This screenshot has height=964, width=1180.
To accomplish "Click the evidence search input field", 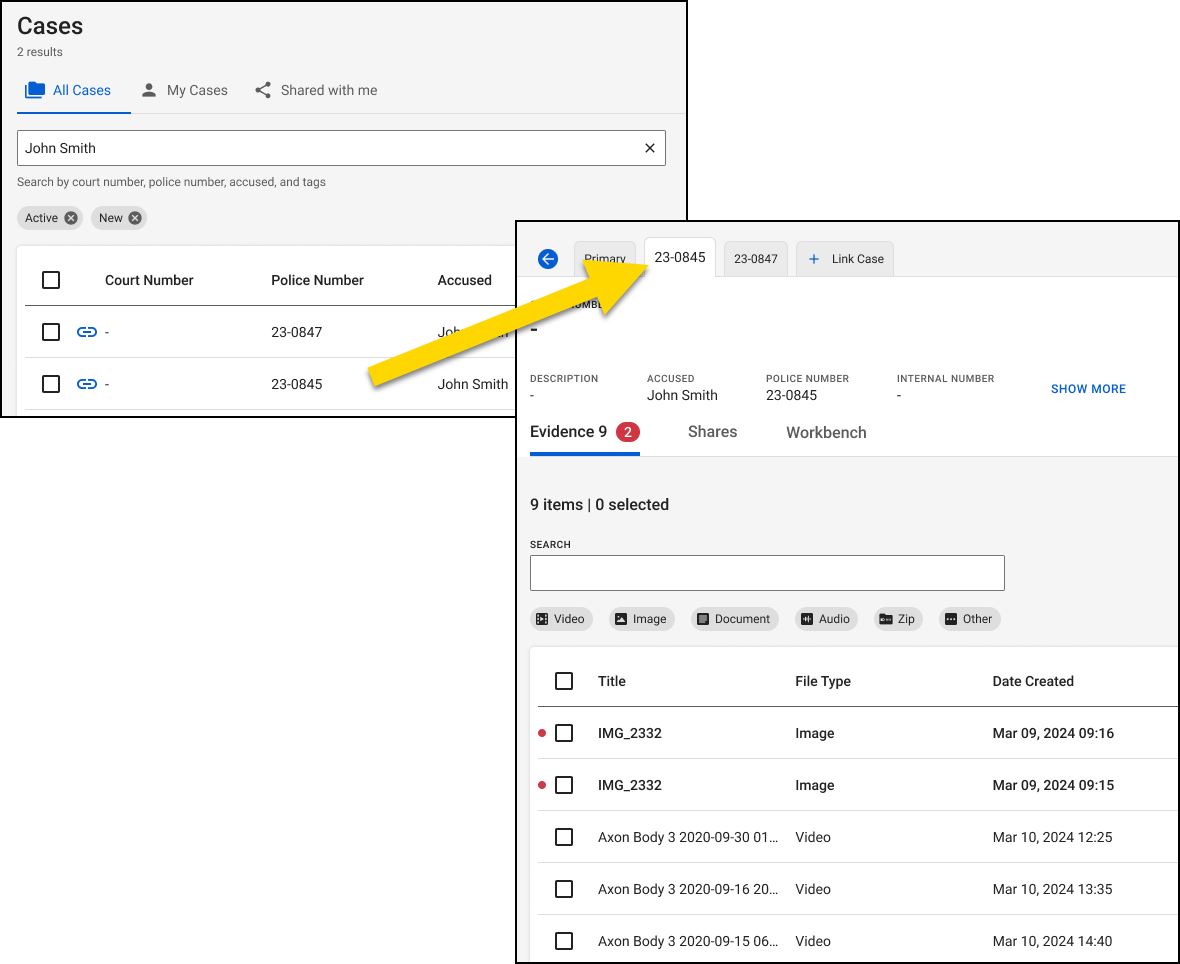I will point(767,573).
